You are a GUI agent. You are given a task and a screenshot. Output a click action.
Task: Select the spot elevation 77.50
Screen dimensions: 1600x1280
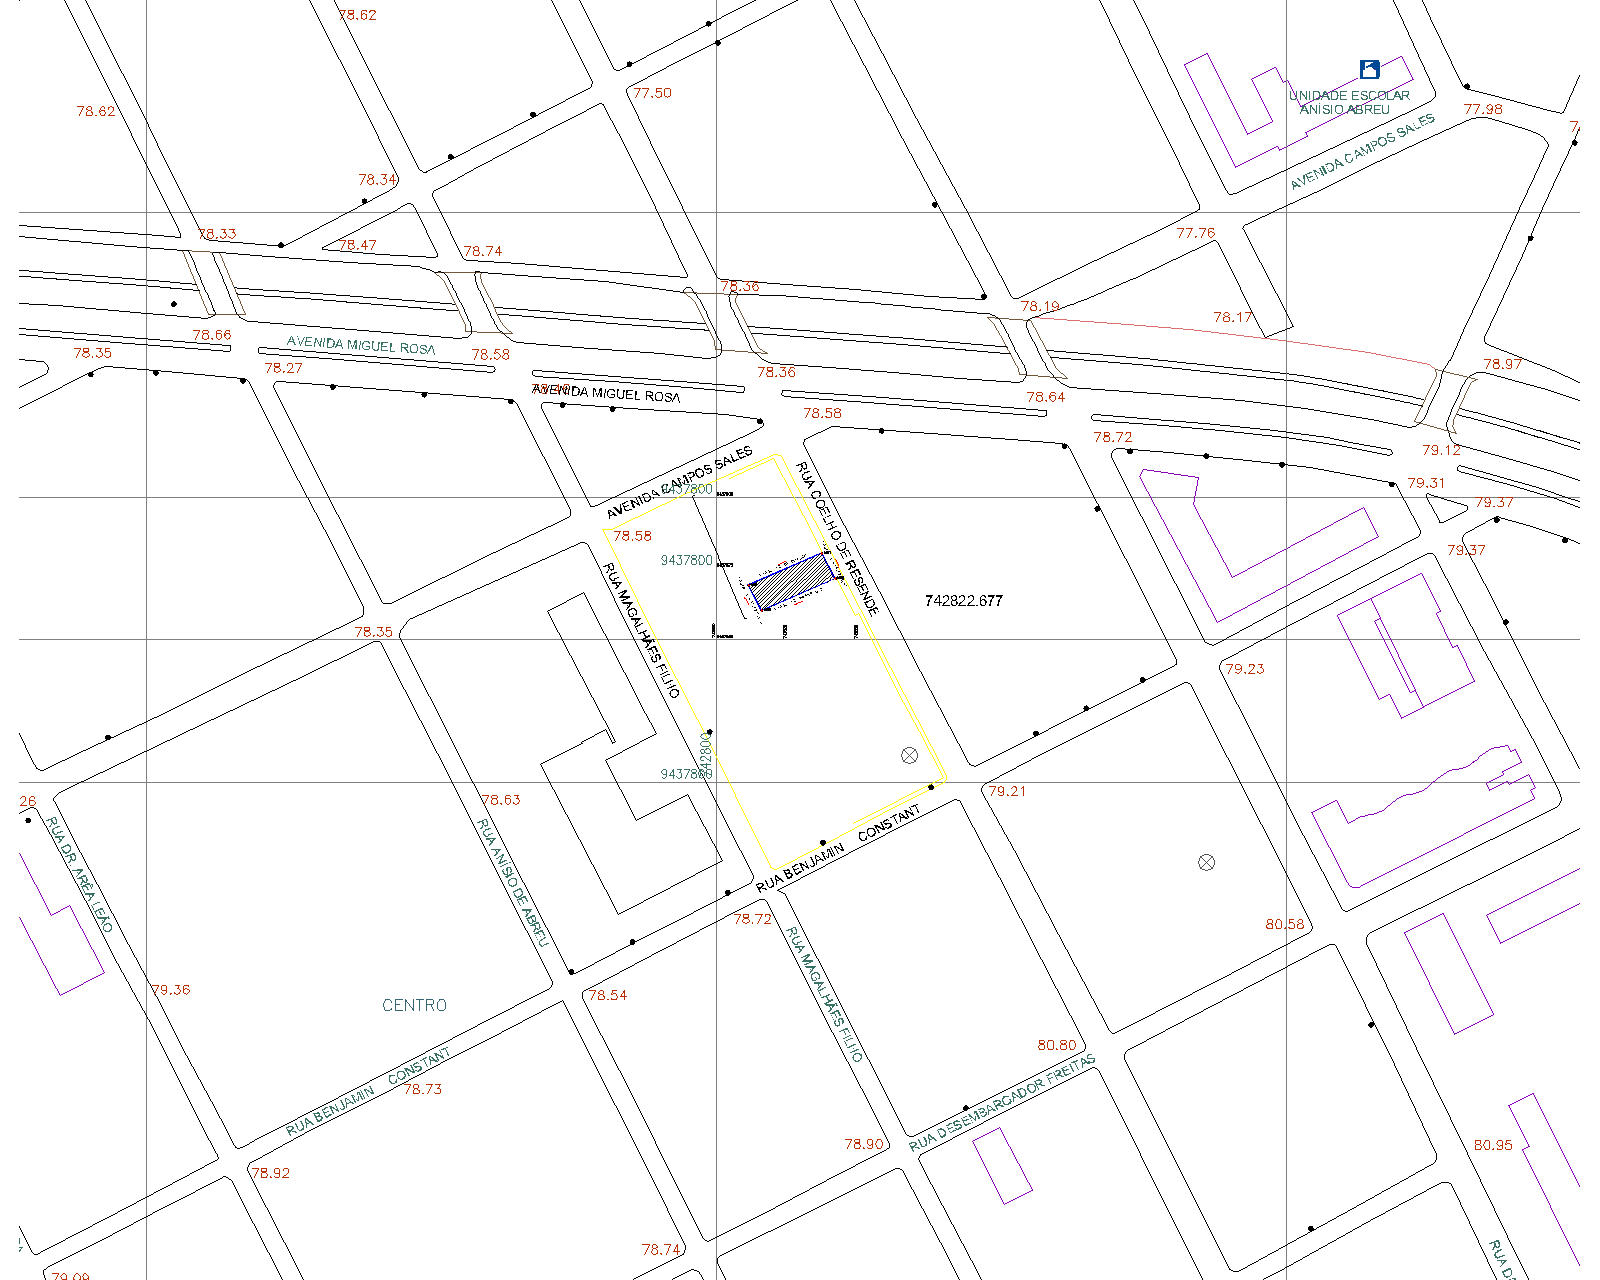pyautogui.click(x=652, y=93)
